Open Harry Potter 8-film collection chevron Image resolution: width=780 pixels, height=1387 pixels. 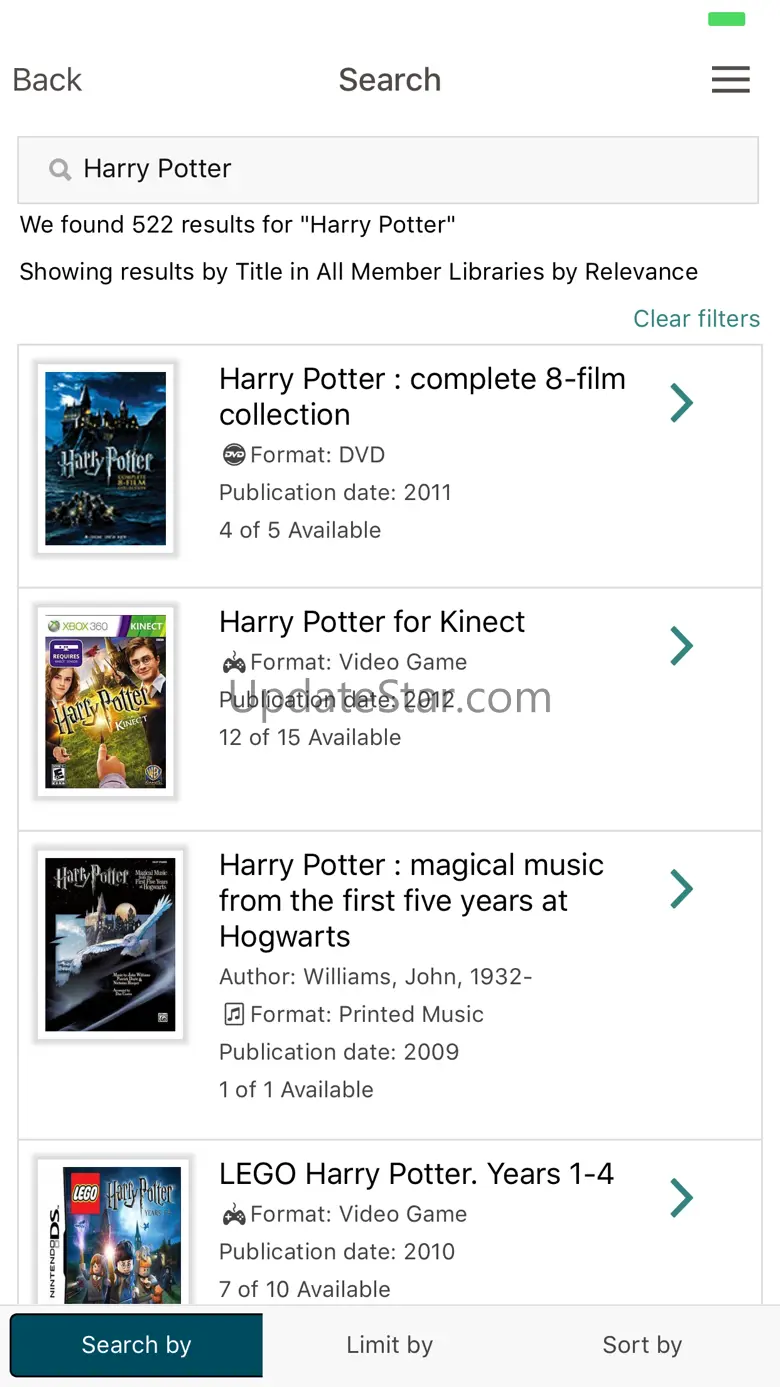682,403
